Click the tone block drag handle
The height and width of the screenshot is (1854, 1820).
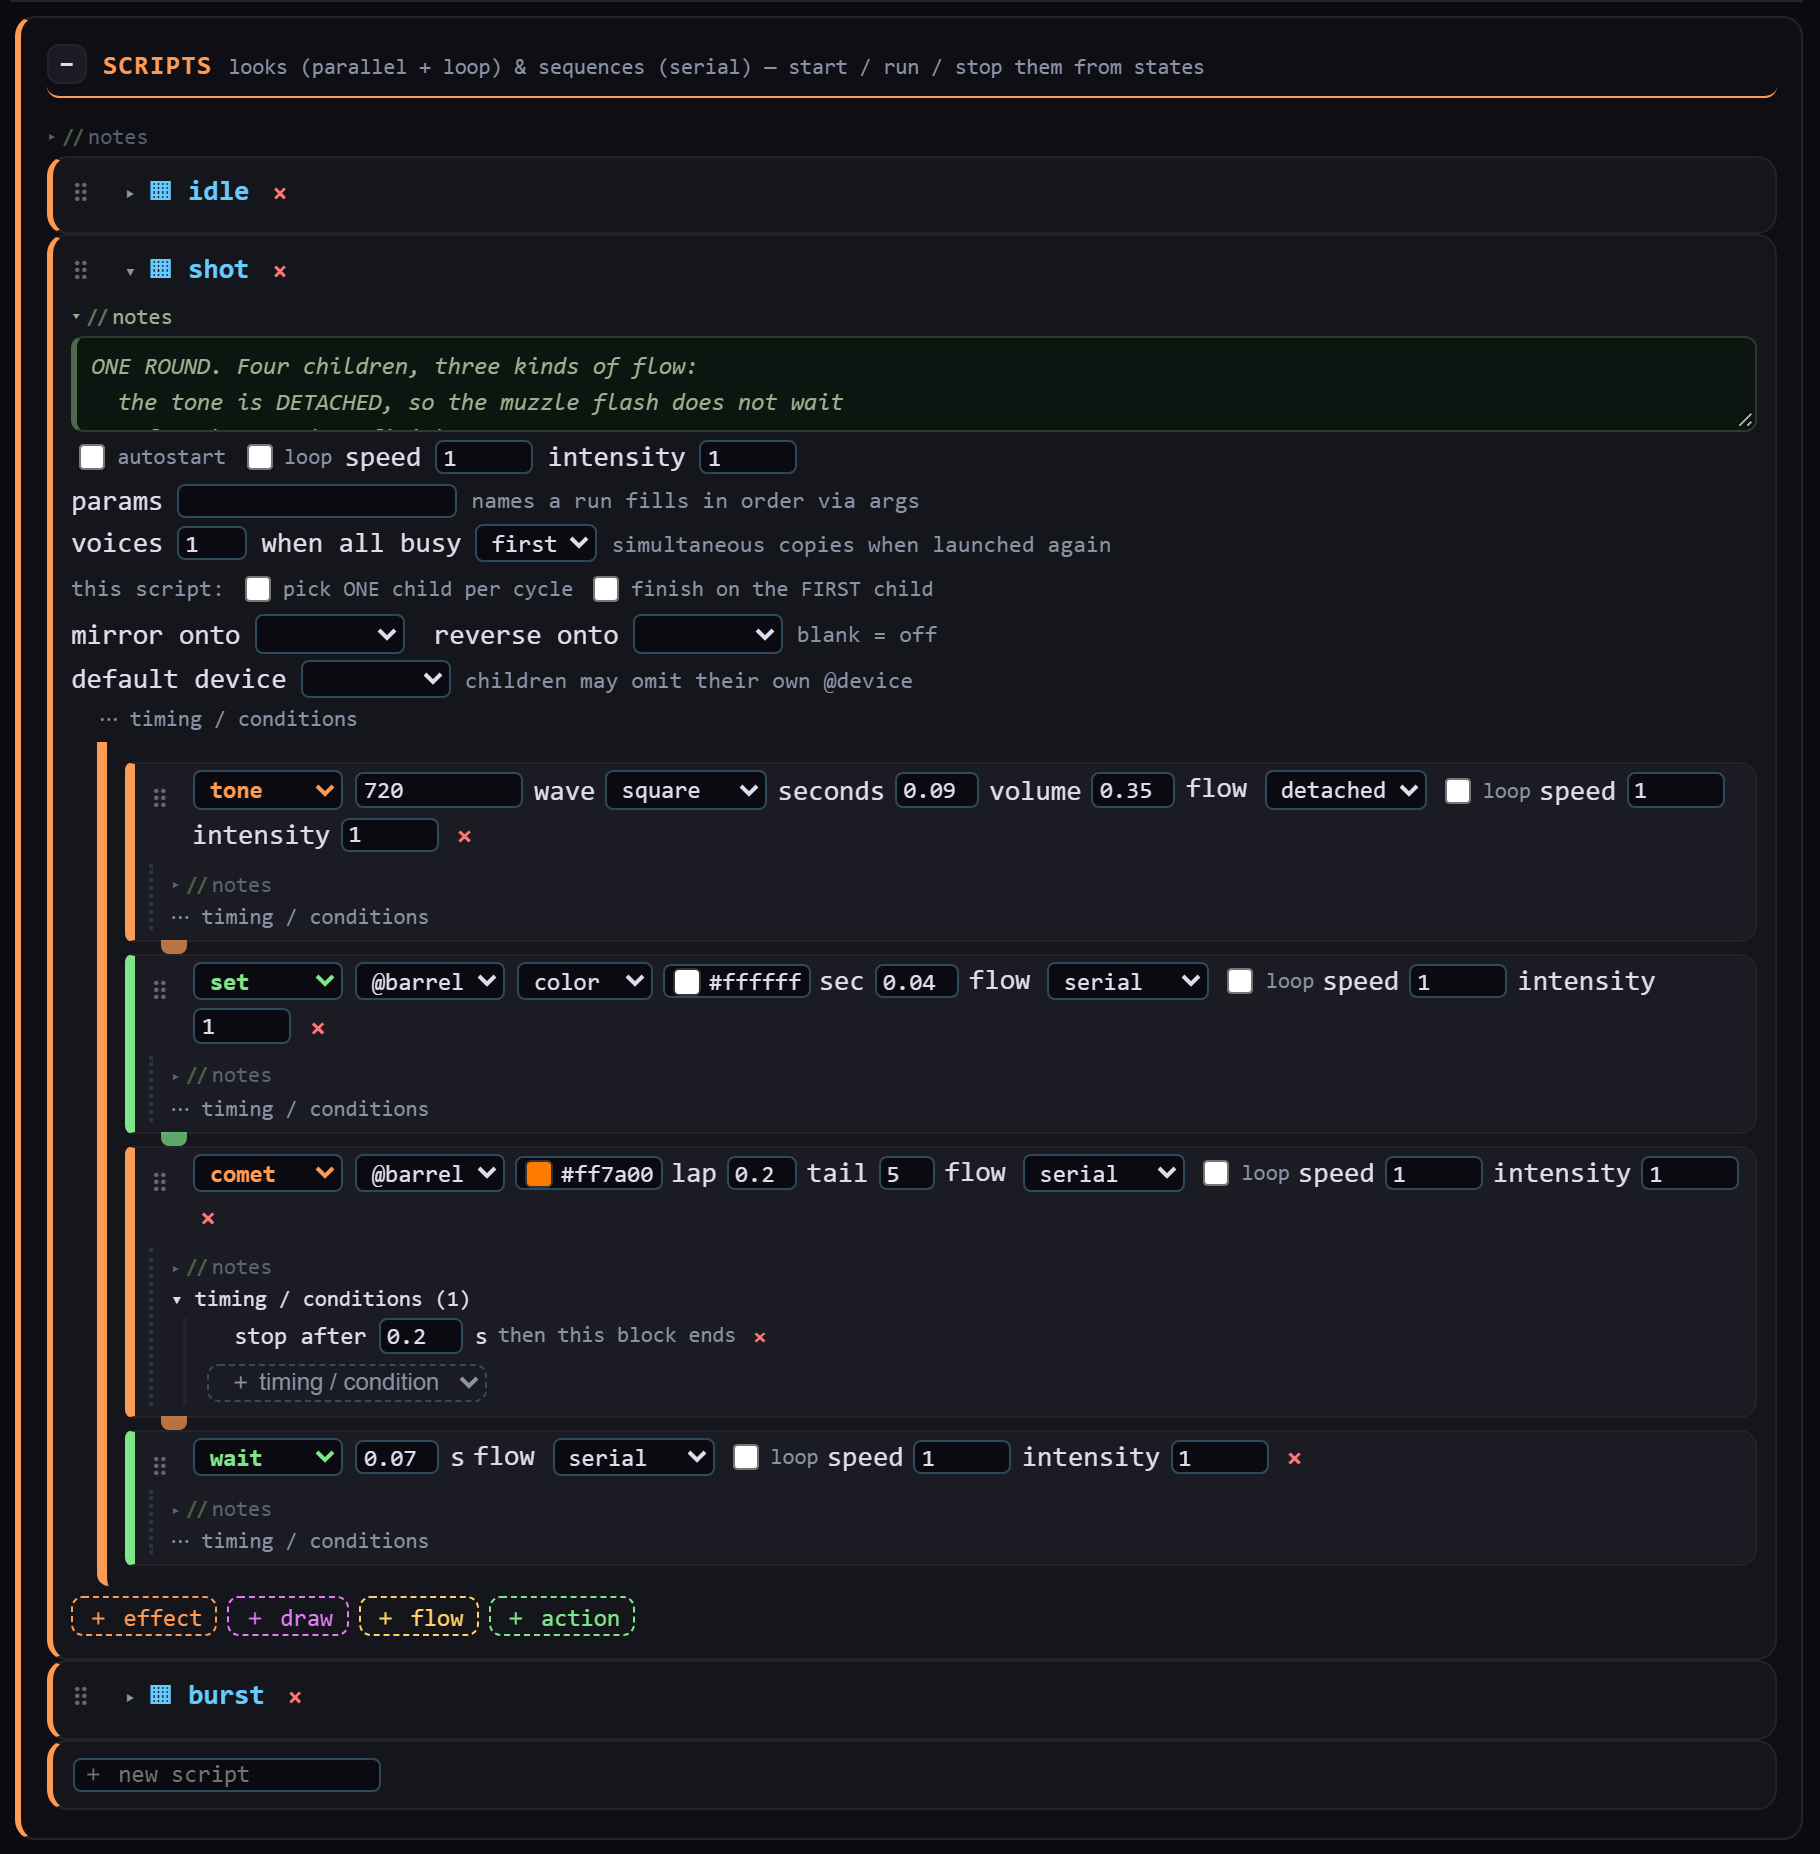[160, 797]
